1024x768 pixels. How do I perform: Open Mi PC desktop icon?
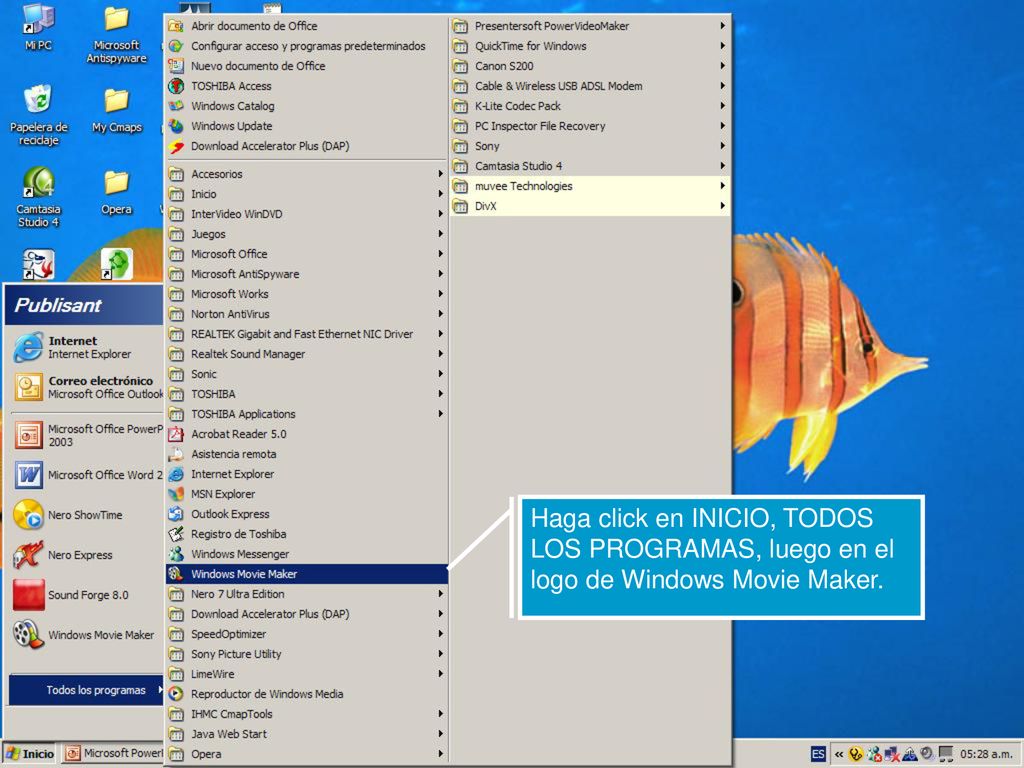(38, 28)
